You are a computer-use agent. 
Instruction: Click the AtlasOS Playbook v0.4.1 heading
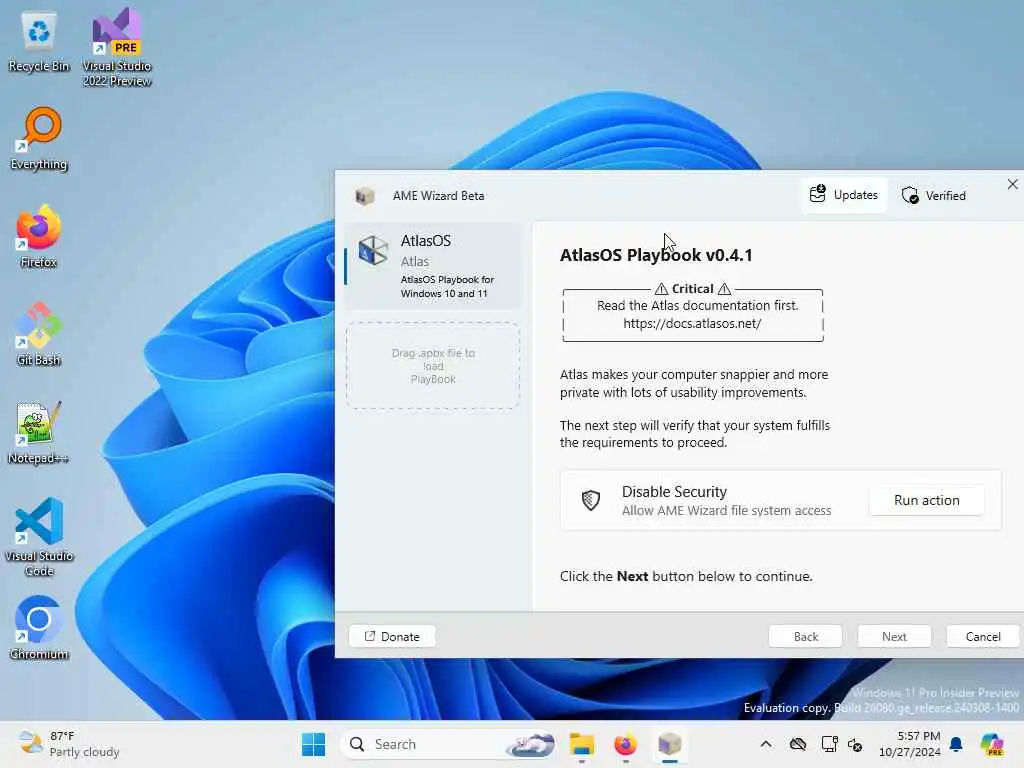[x=656, y=255]
